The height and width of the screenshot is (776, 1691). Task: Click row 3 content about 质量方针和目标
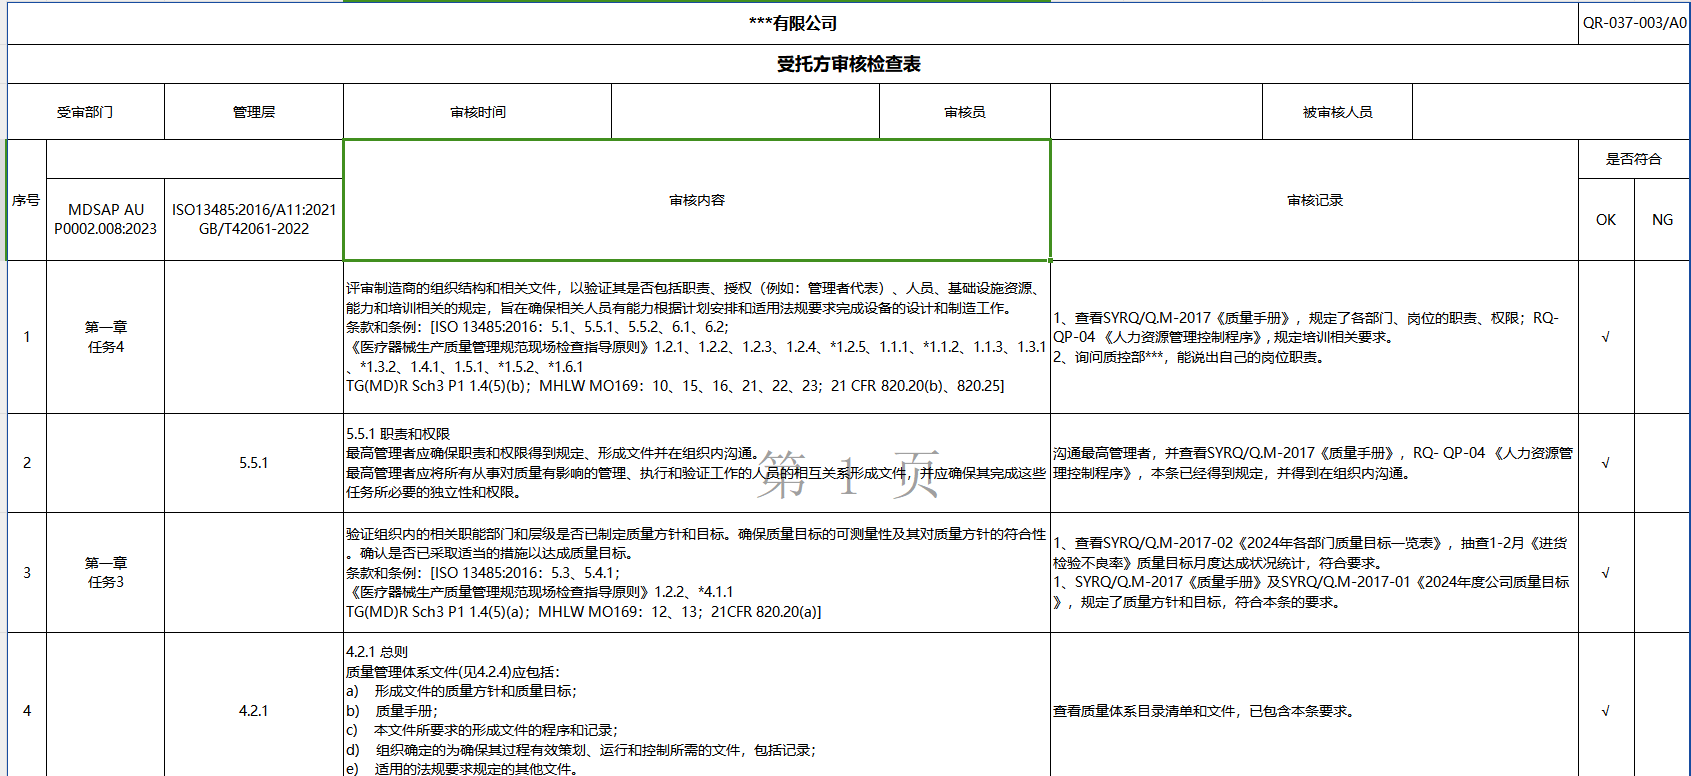697,573
